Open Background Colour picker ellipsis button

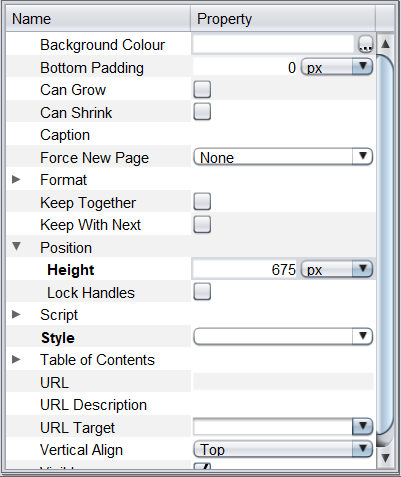[365, 44]
